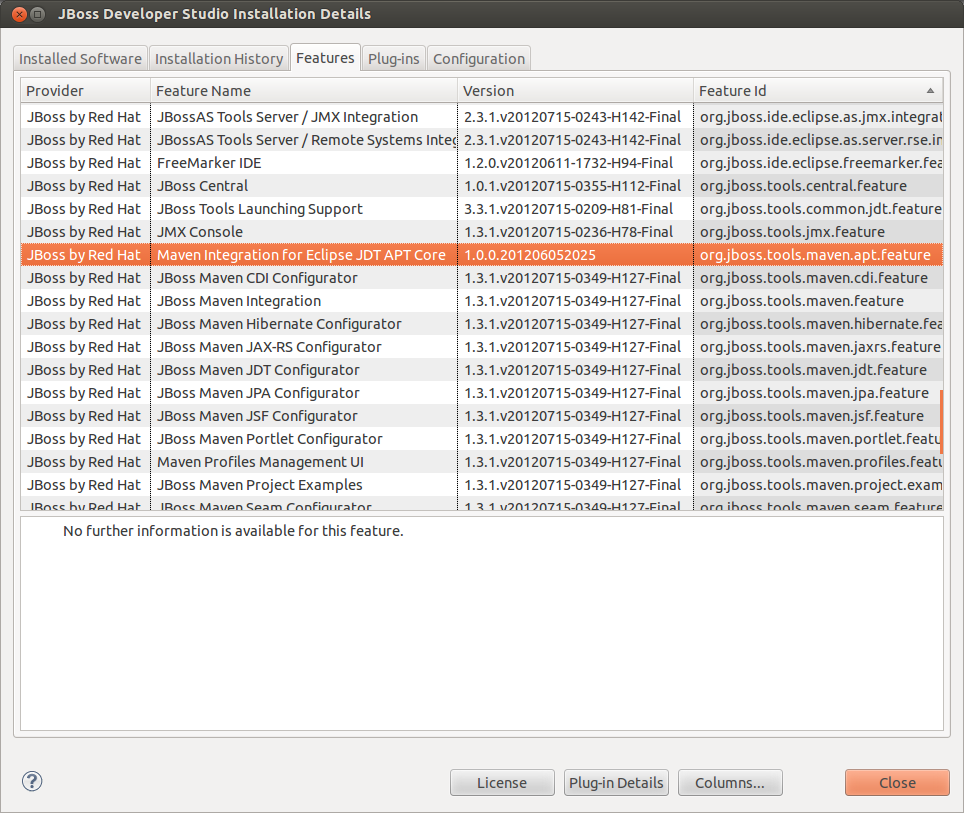Select JBoss Maven Hibernate Configurator
The width and height of the screenshot is (964, 813).
[x=481, y=323]
